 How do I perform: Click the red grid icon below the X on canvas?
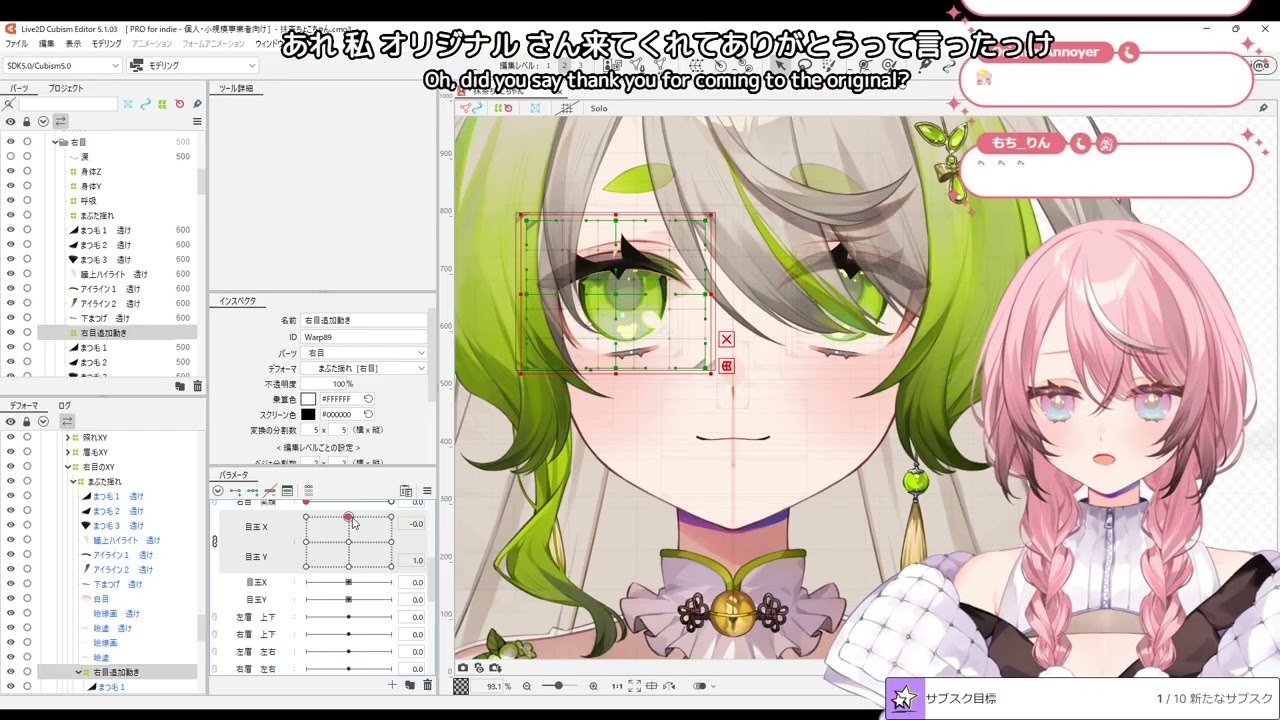726,366
